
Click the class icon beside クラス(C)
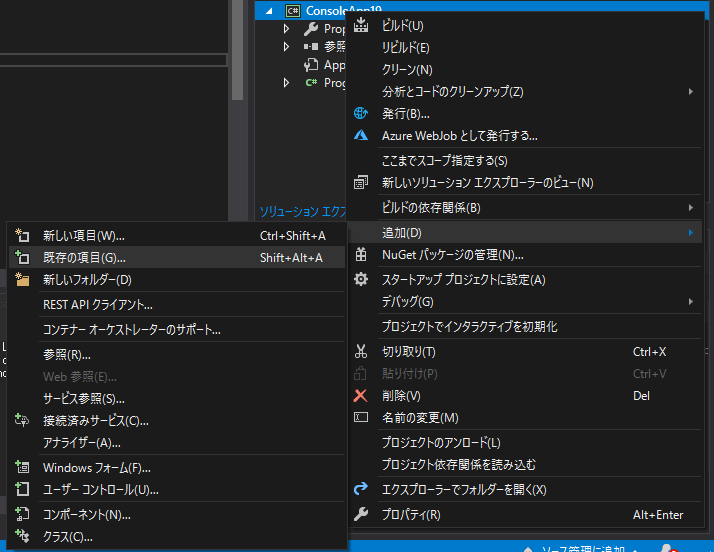[22, 536]
